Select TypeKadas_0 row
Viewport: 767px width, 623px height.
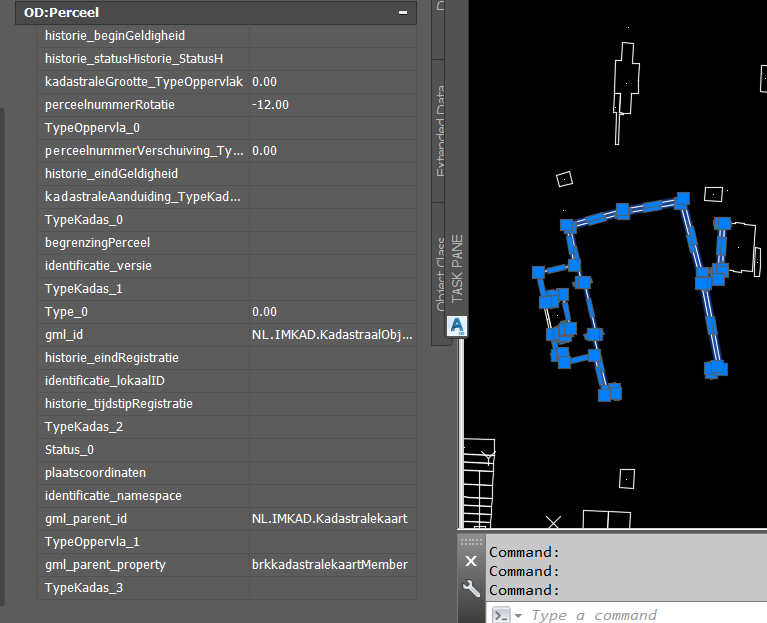(x=226, y=220)
